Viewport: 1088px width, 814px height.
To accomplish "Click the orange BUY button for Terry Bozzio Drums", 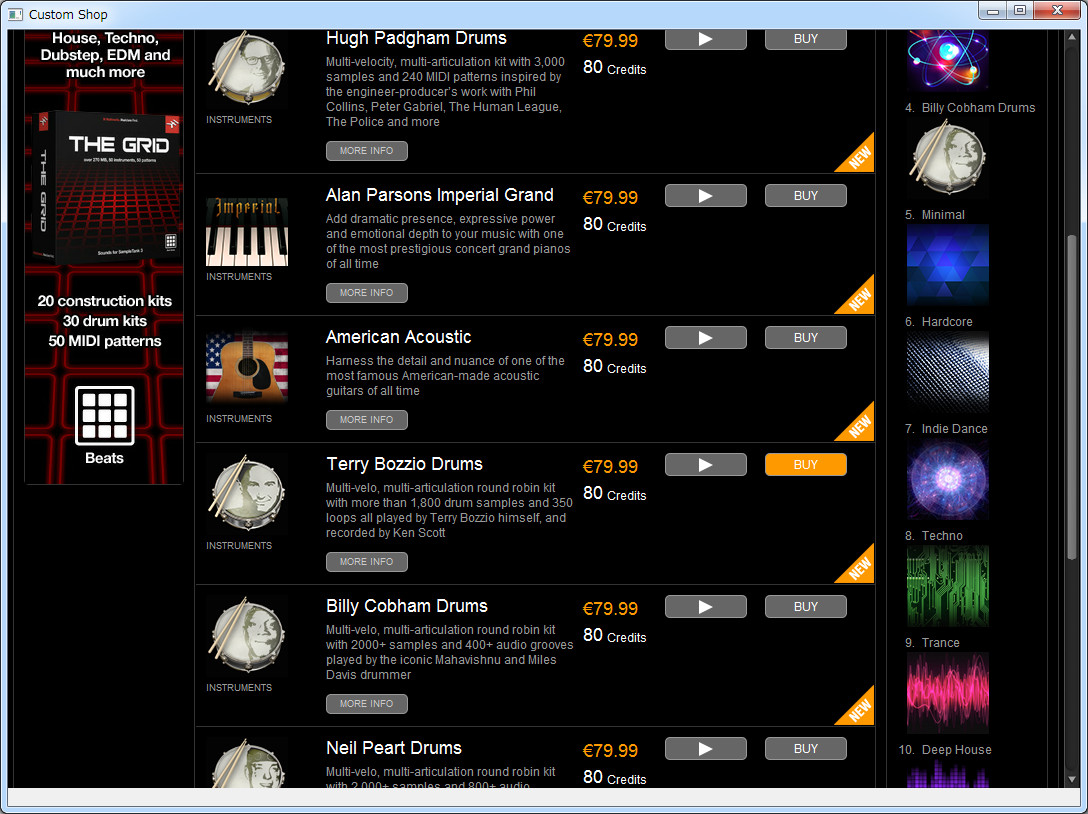I will (806, 465).
